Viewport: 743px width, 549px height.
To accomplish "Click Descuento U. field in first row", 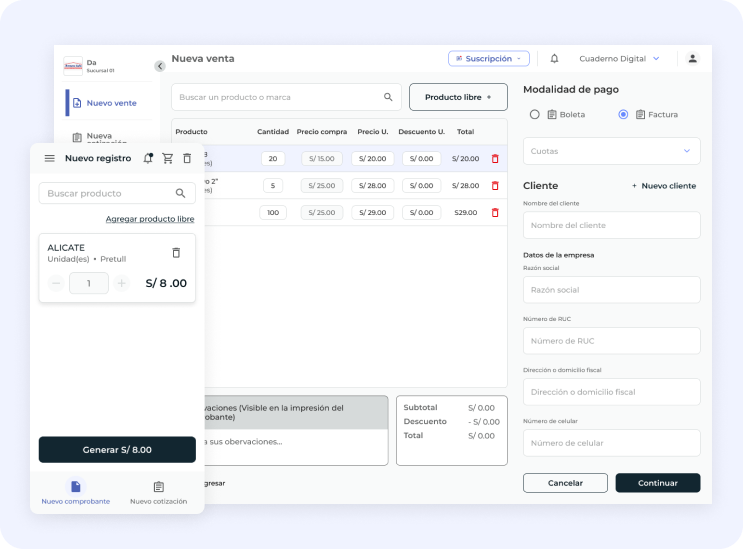I will pos(421,159).
